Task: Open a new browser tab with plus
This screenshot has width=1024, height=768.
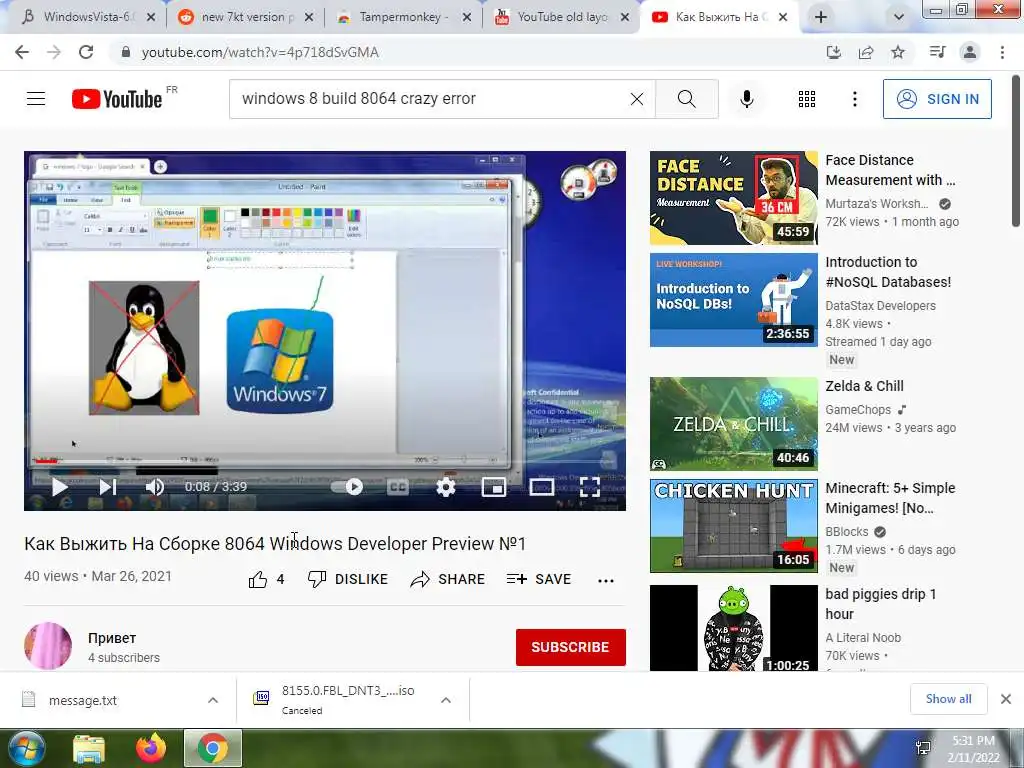Action: coord(821,17)
